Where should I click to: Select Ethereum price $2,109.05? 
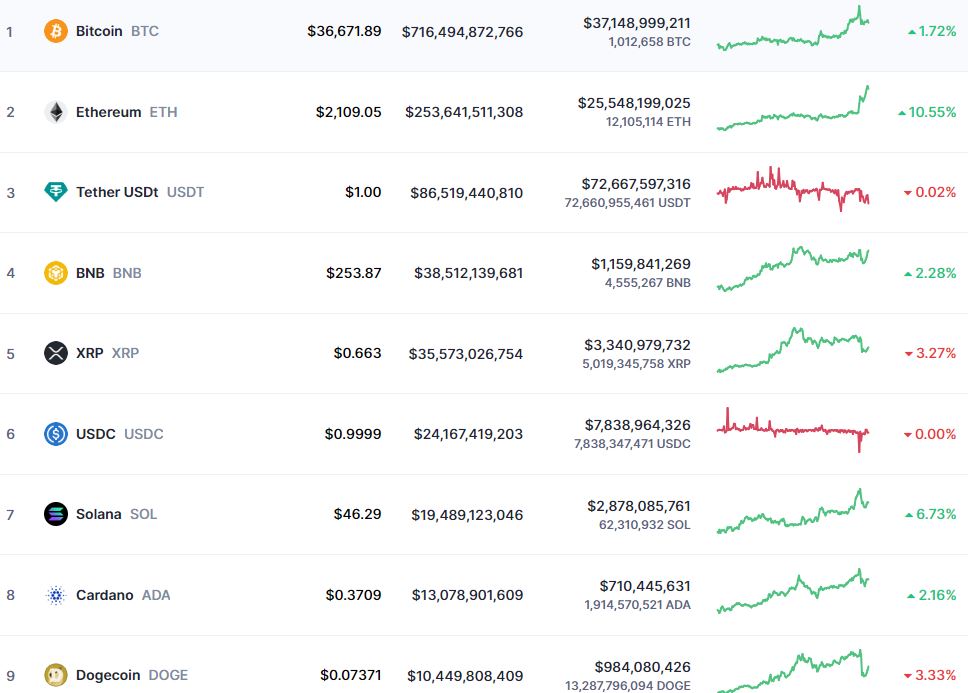348,112
